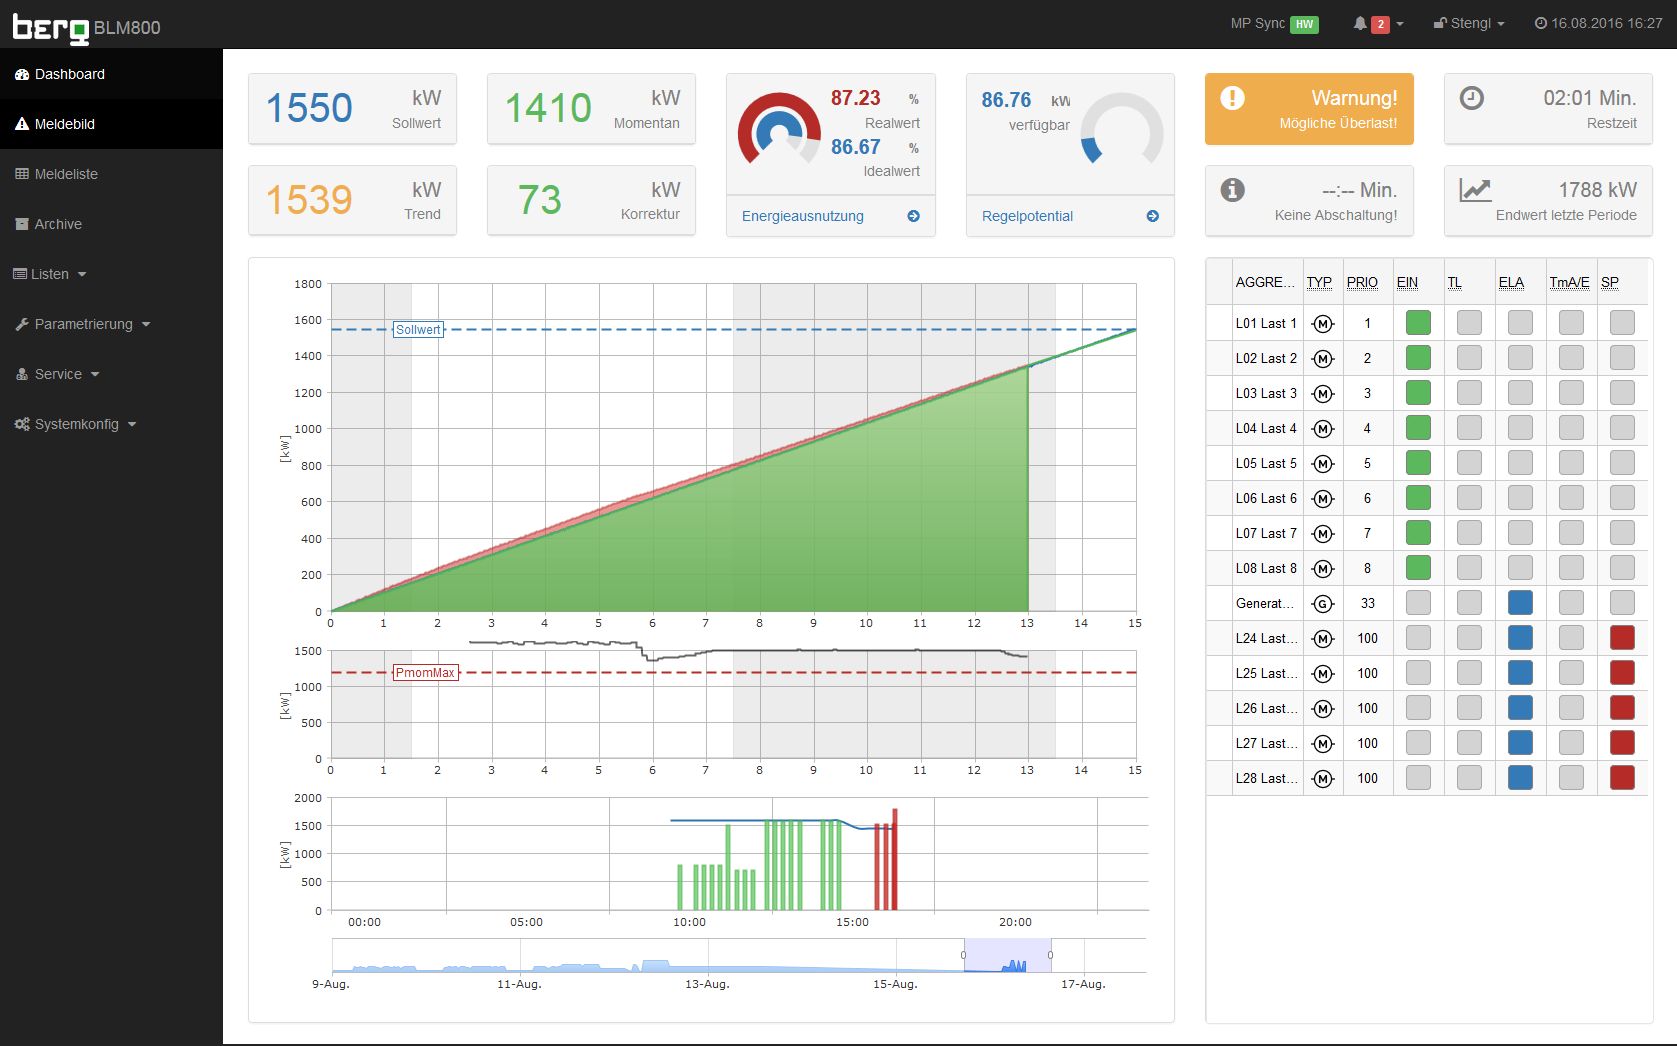The width and height of the screenshot is (1677, 1046).
Task: Toggle the ELA indicator for the Generator row
Action: [1520, 603]
